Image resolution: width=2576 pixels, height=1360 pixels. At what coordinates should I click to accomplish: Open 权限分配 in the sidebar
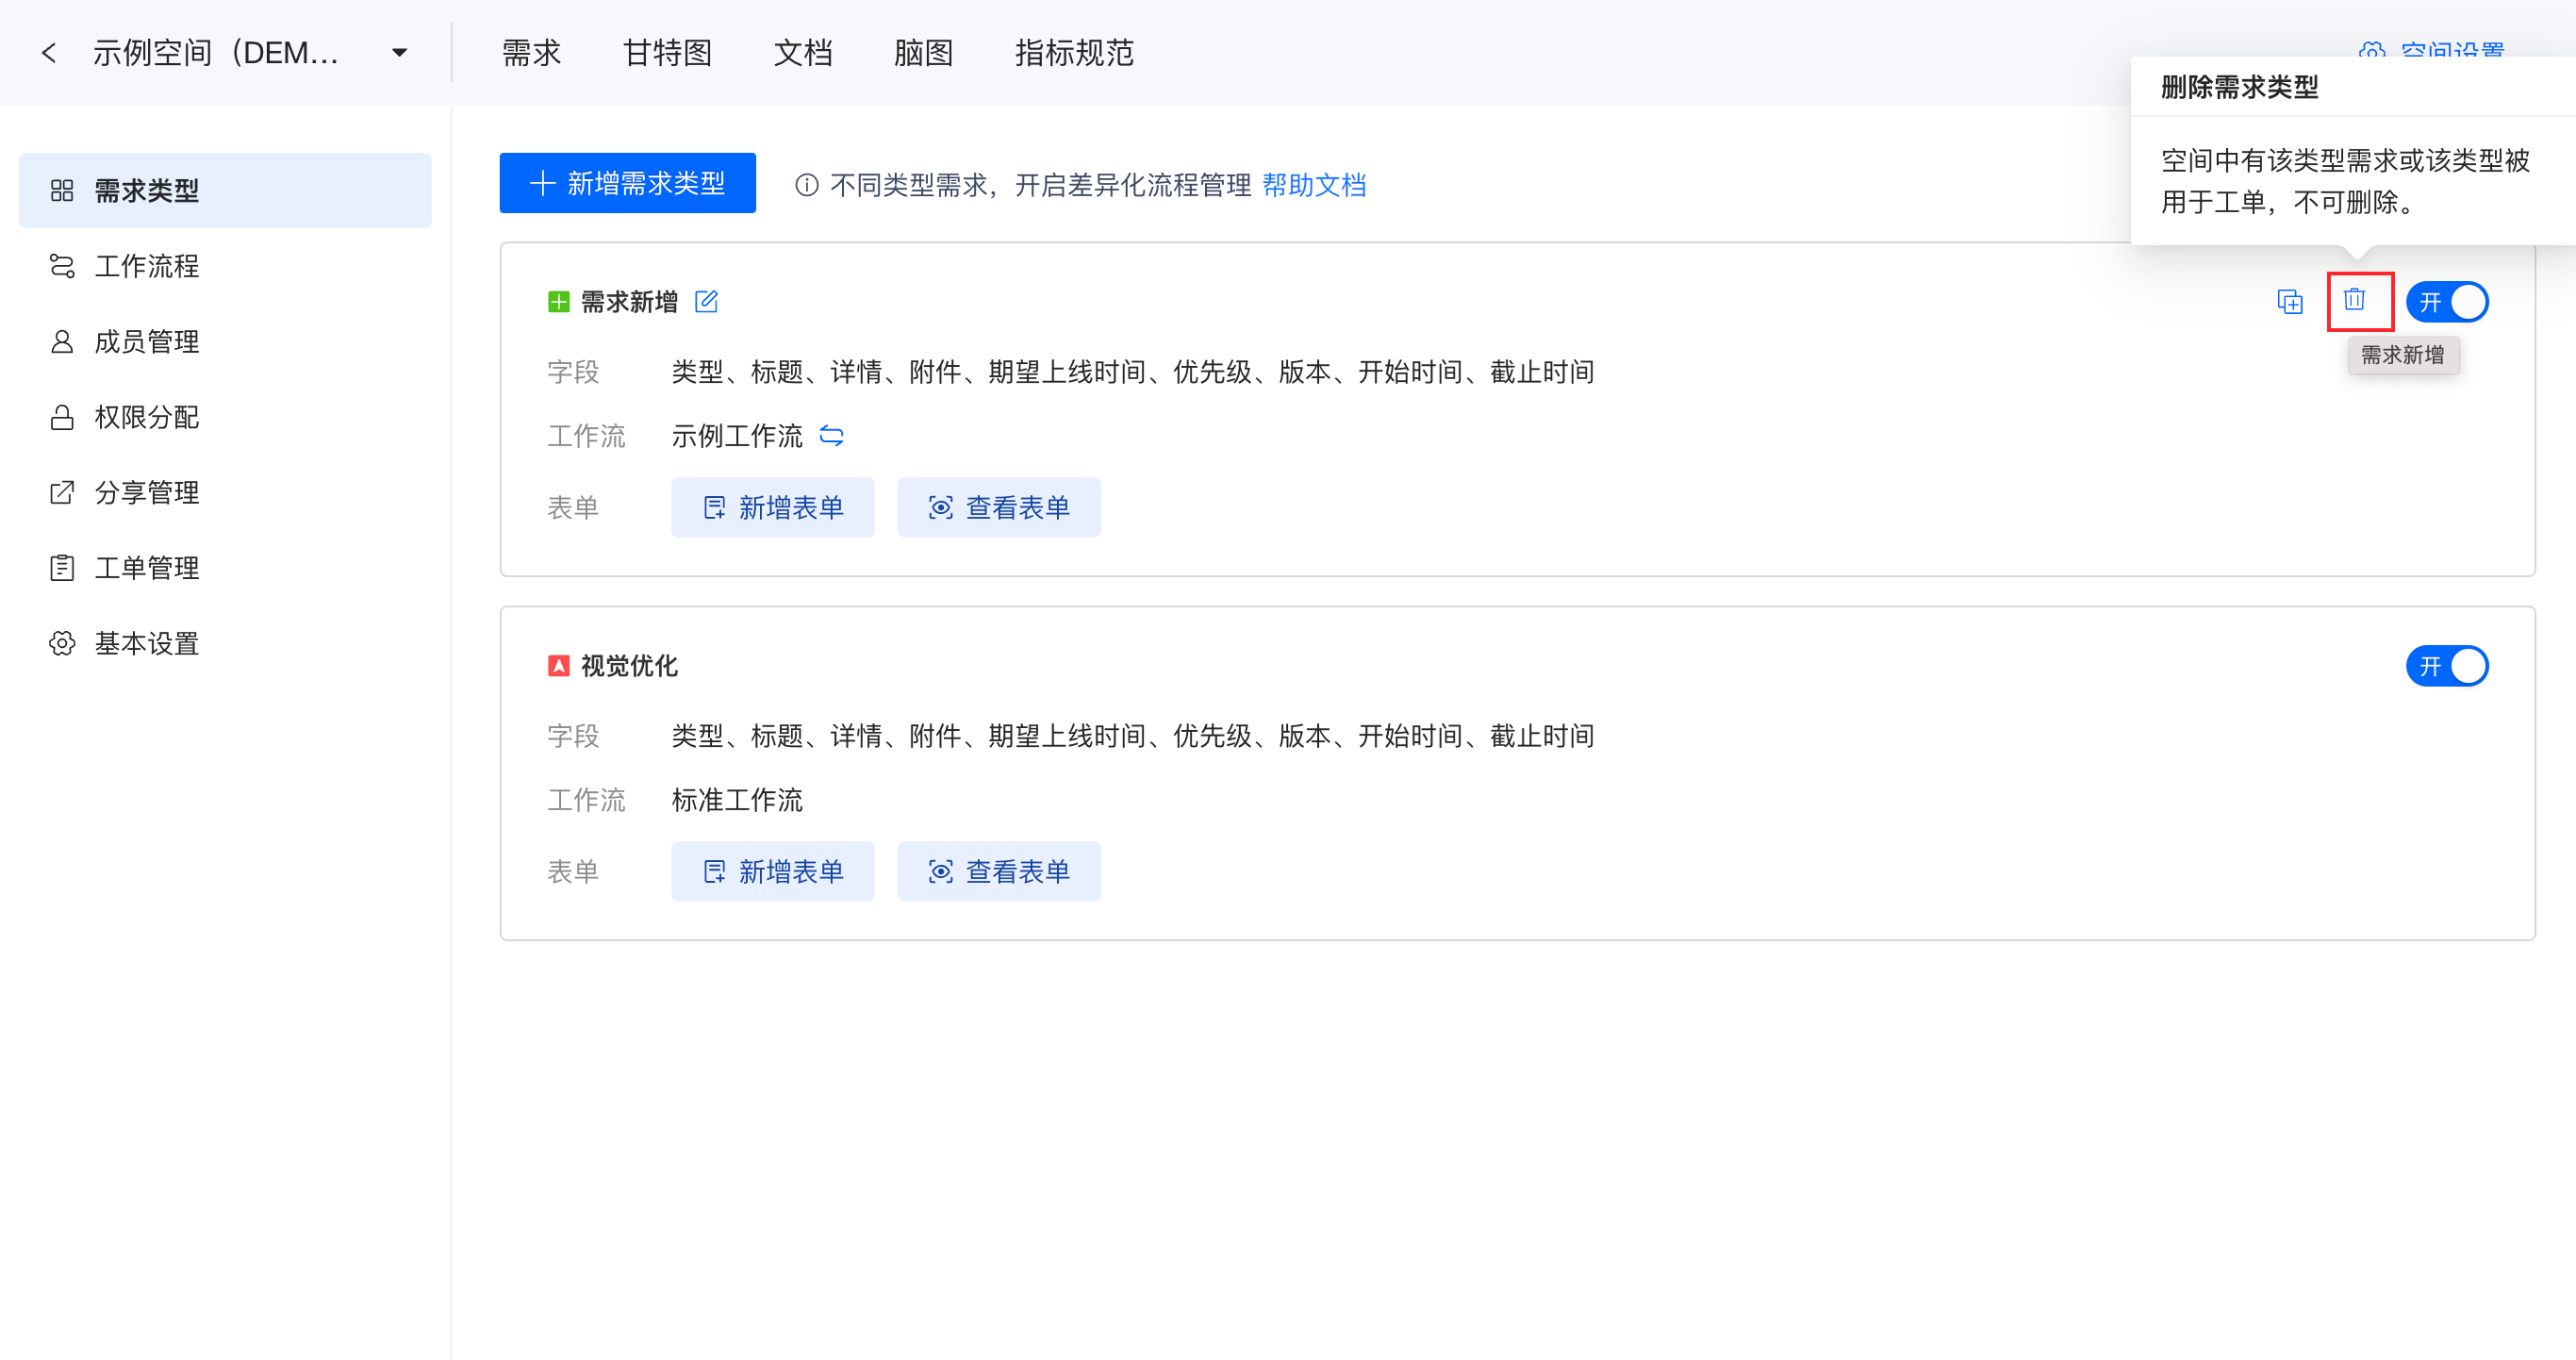[x=146, y=417]
